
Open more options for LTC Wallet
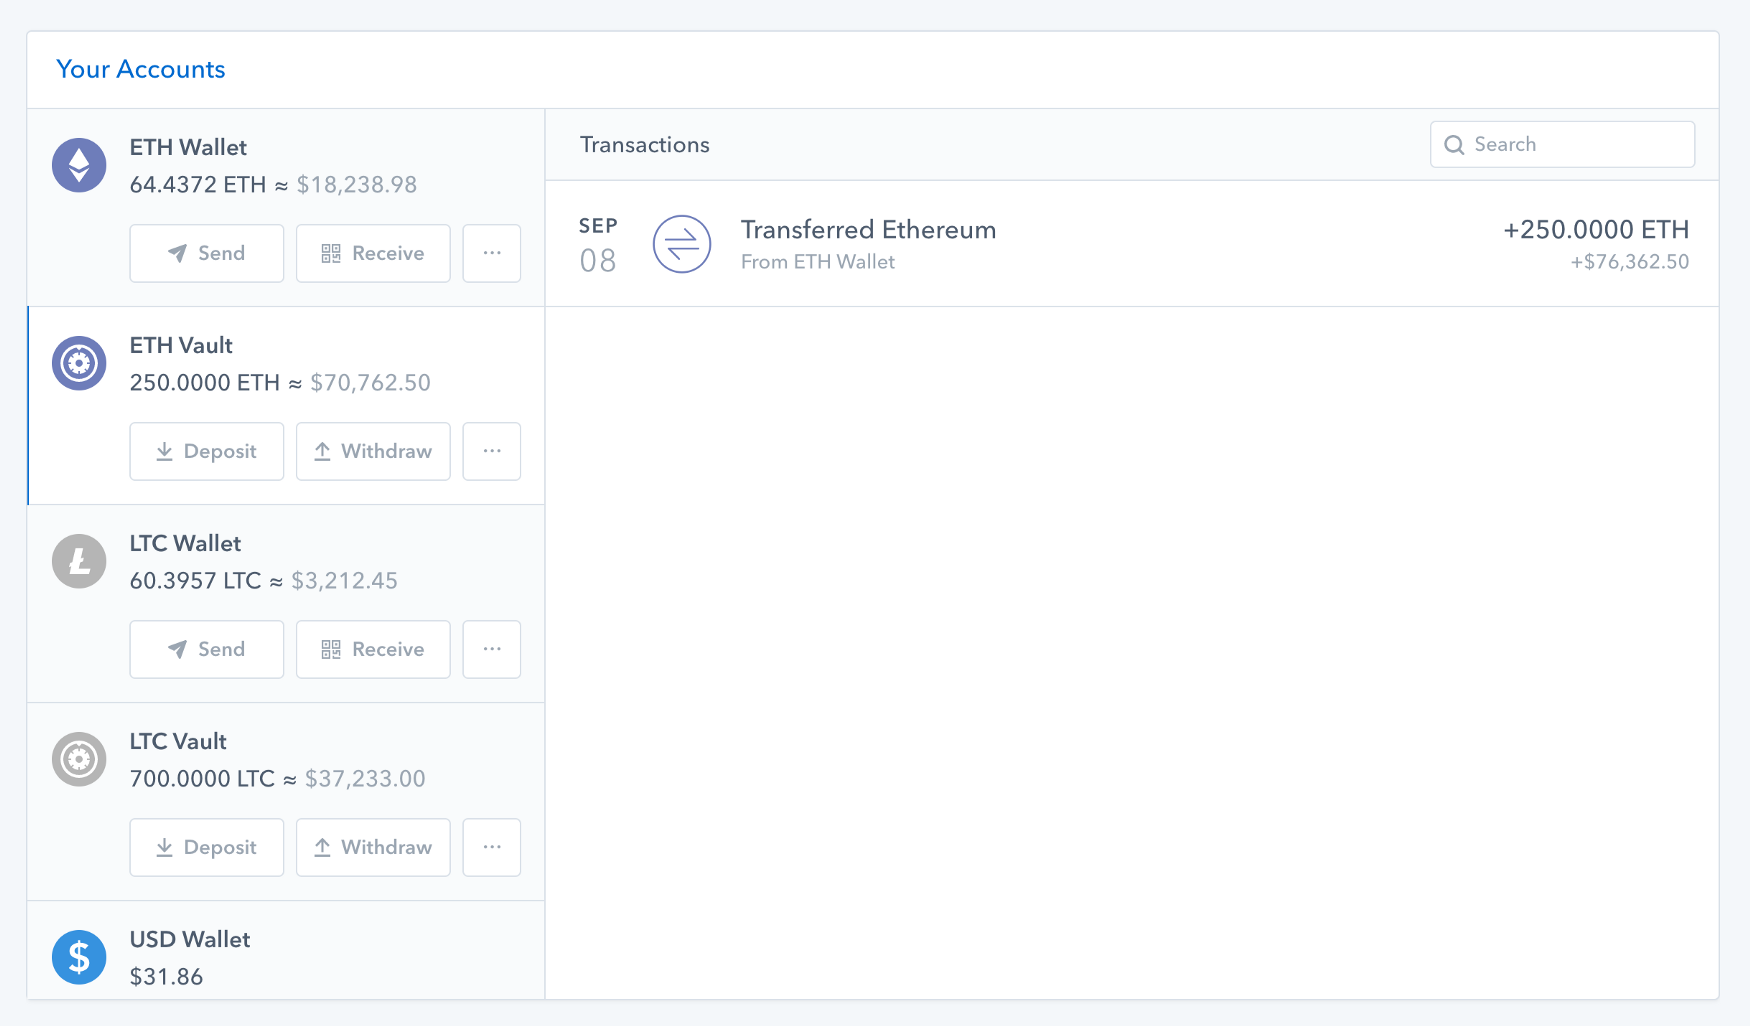[x=491, y=649]
